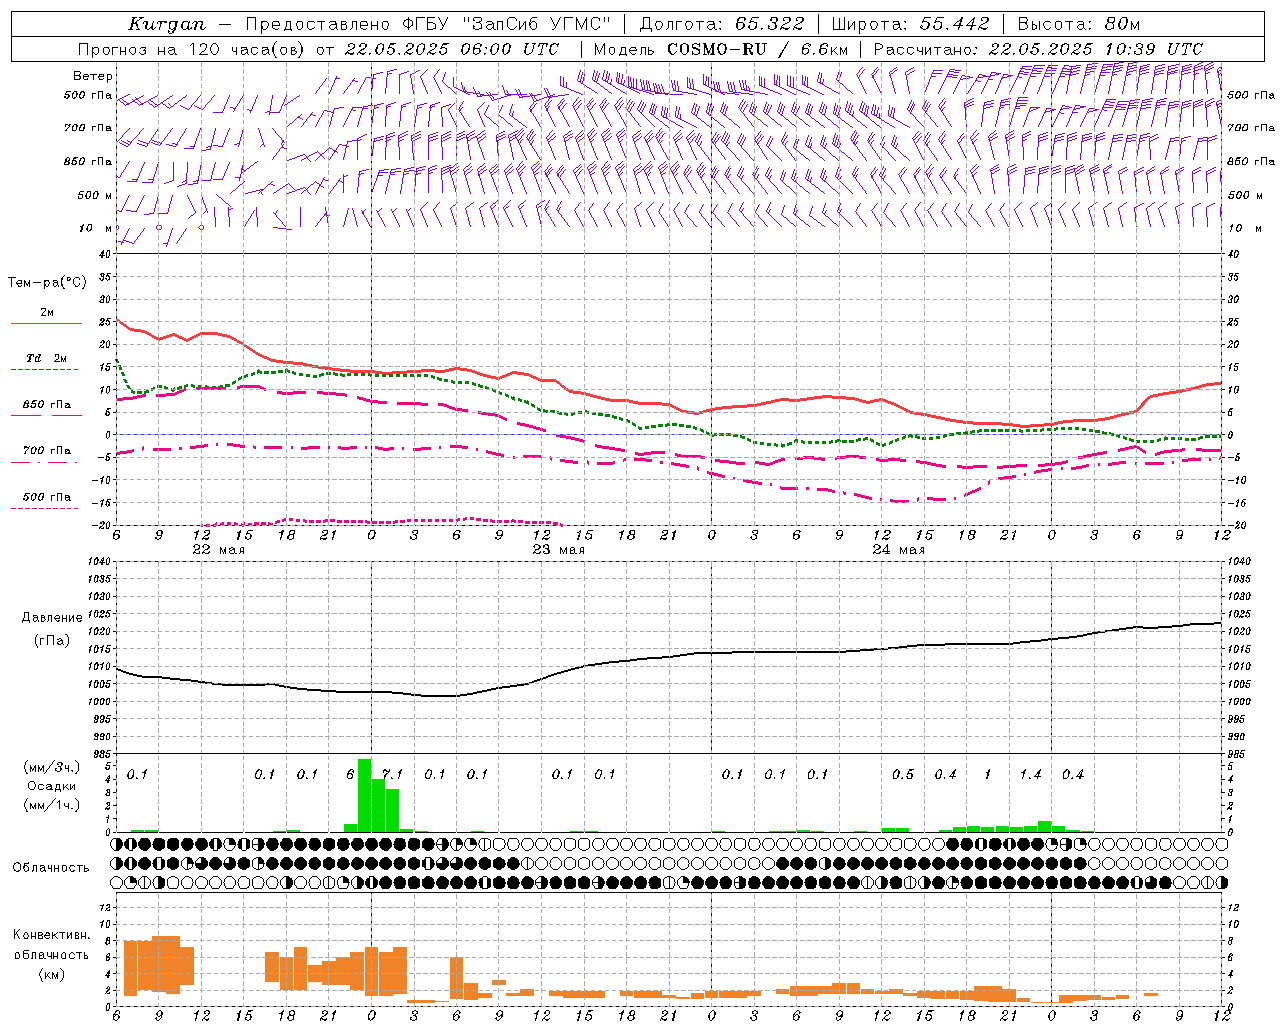The height and width of the screenshot is (1024, 1280).
Task: Click the "(гПа)" unit label under Давление
Action: tap(51, 641)
